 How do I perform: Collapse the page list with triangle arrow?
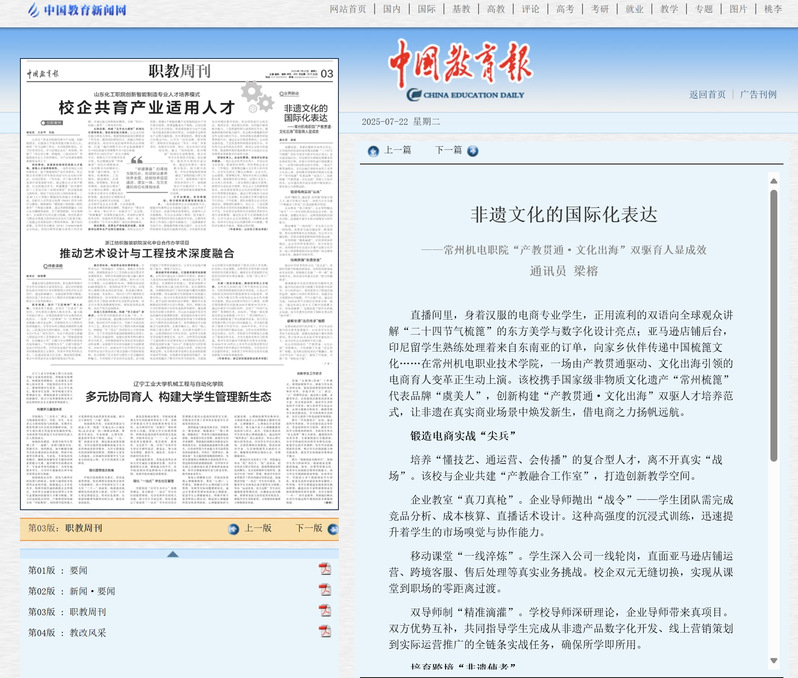(173, 553)
